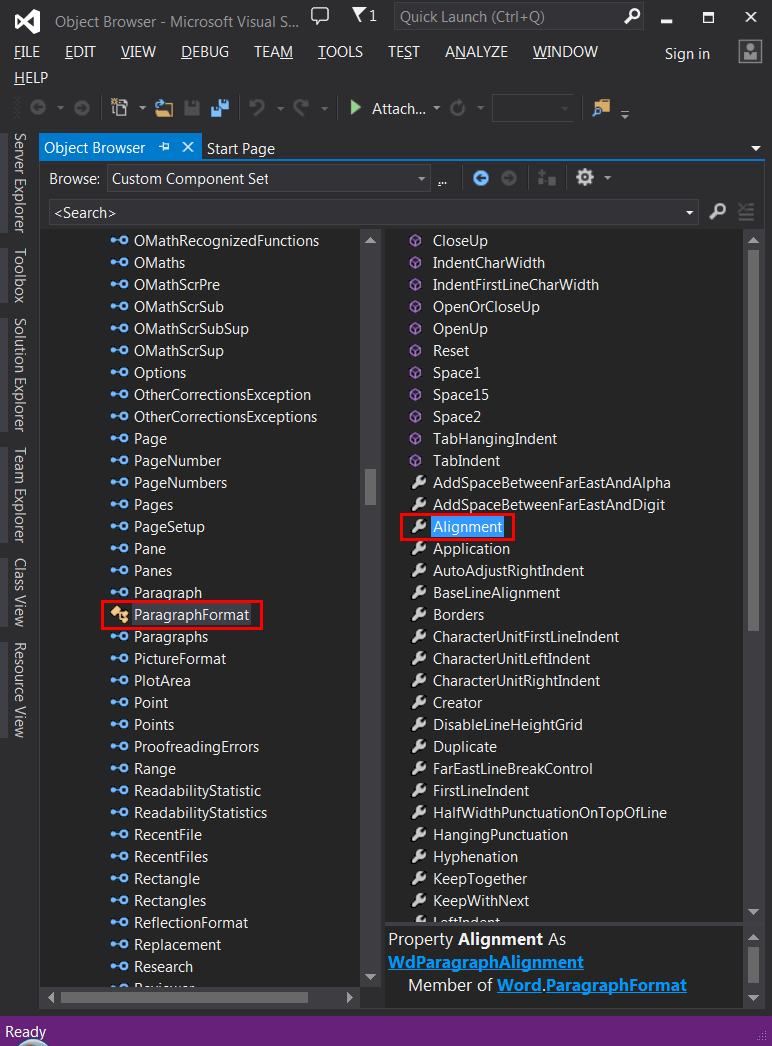The height and width of the screenshot is (1046, 772).
Task: Open the toolbar overflow options arrow
Action: 625,115
